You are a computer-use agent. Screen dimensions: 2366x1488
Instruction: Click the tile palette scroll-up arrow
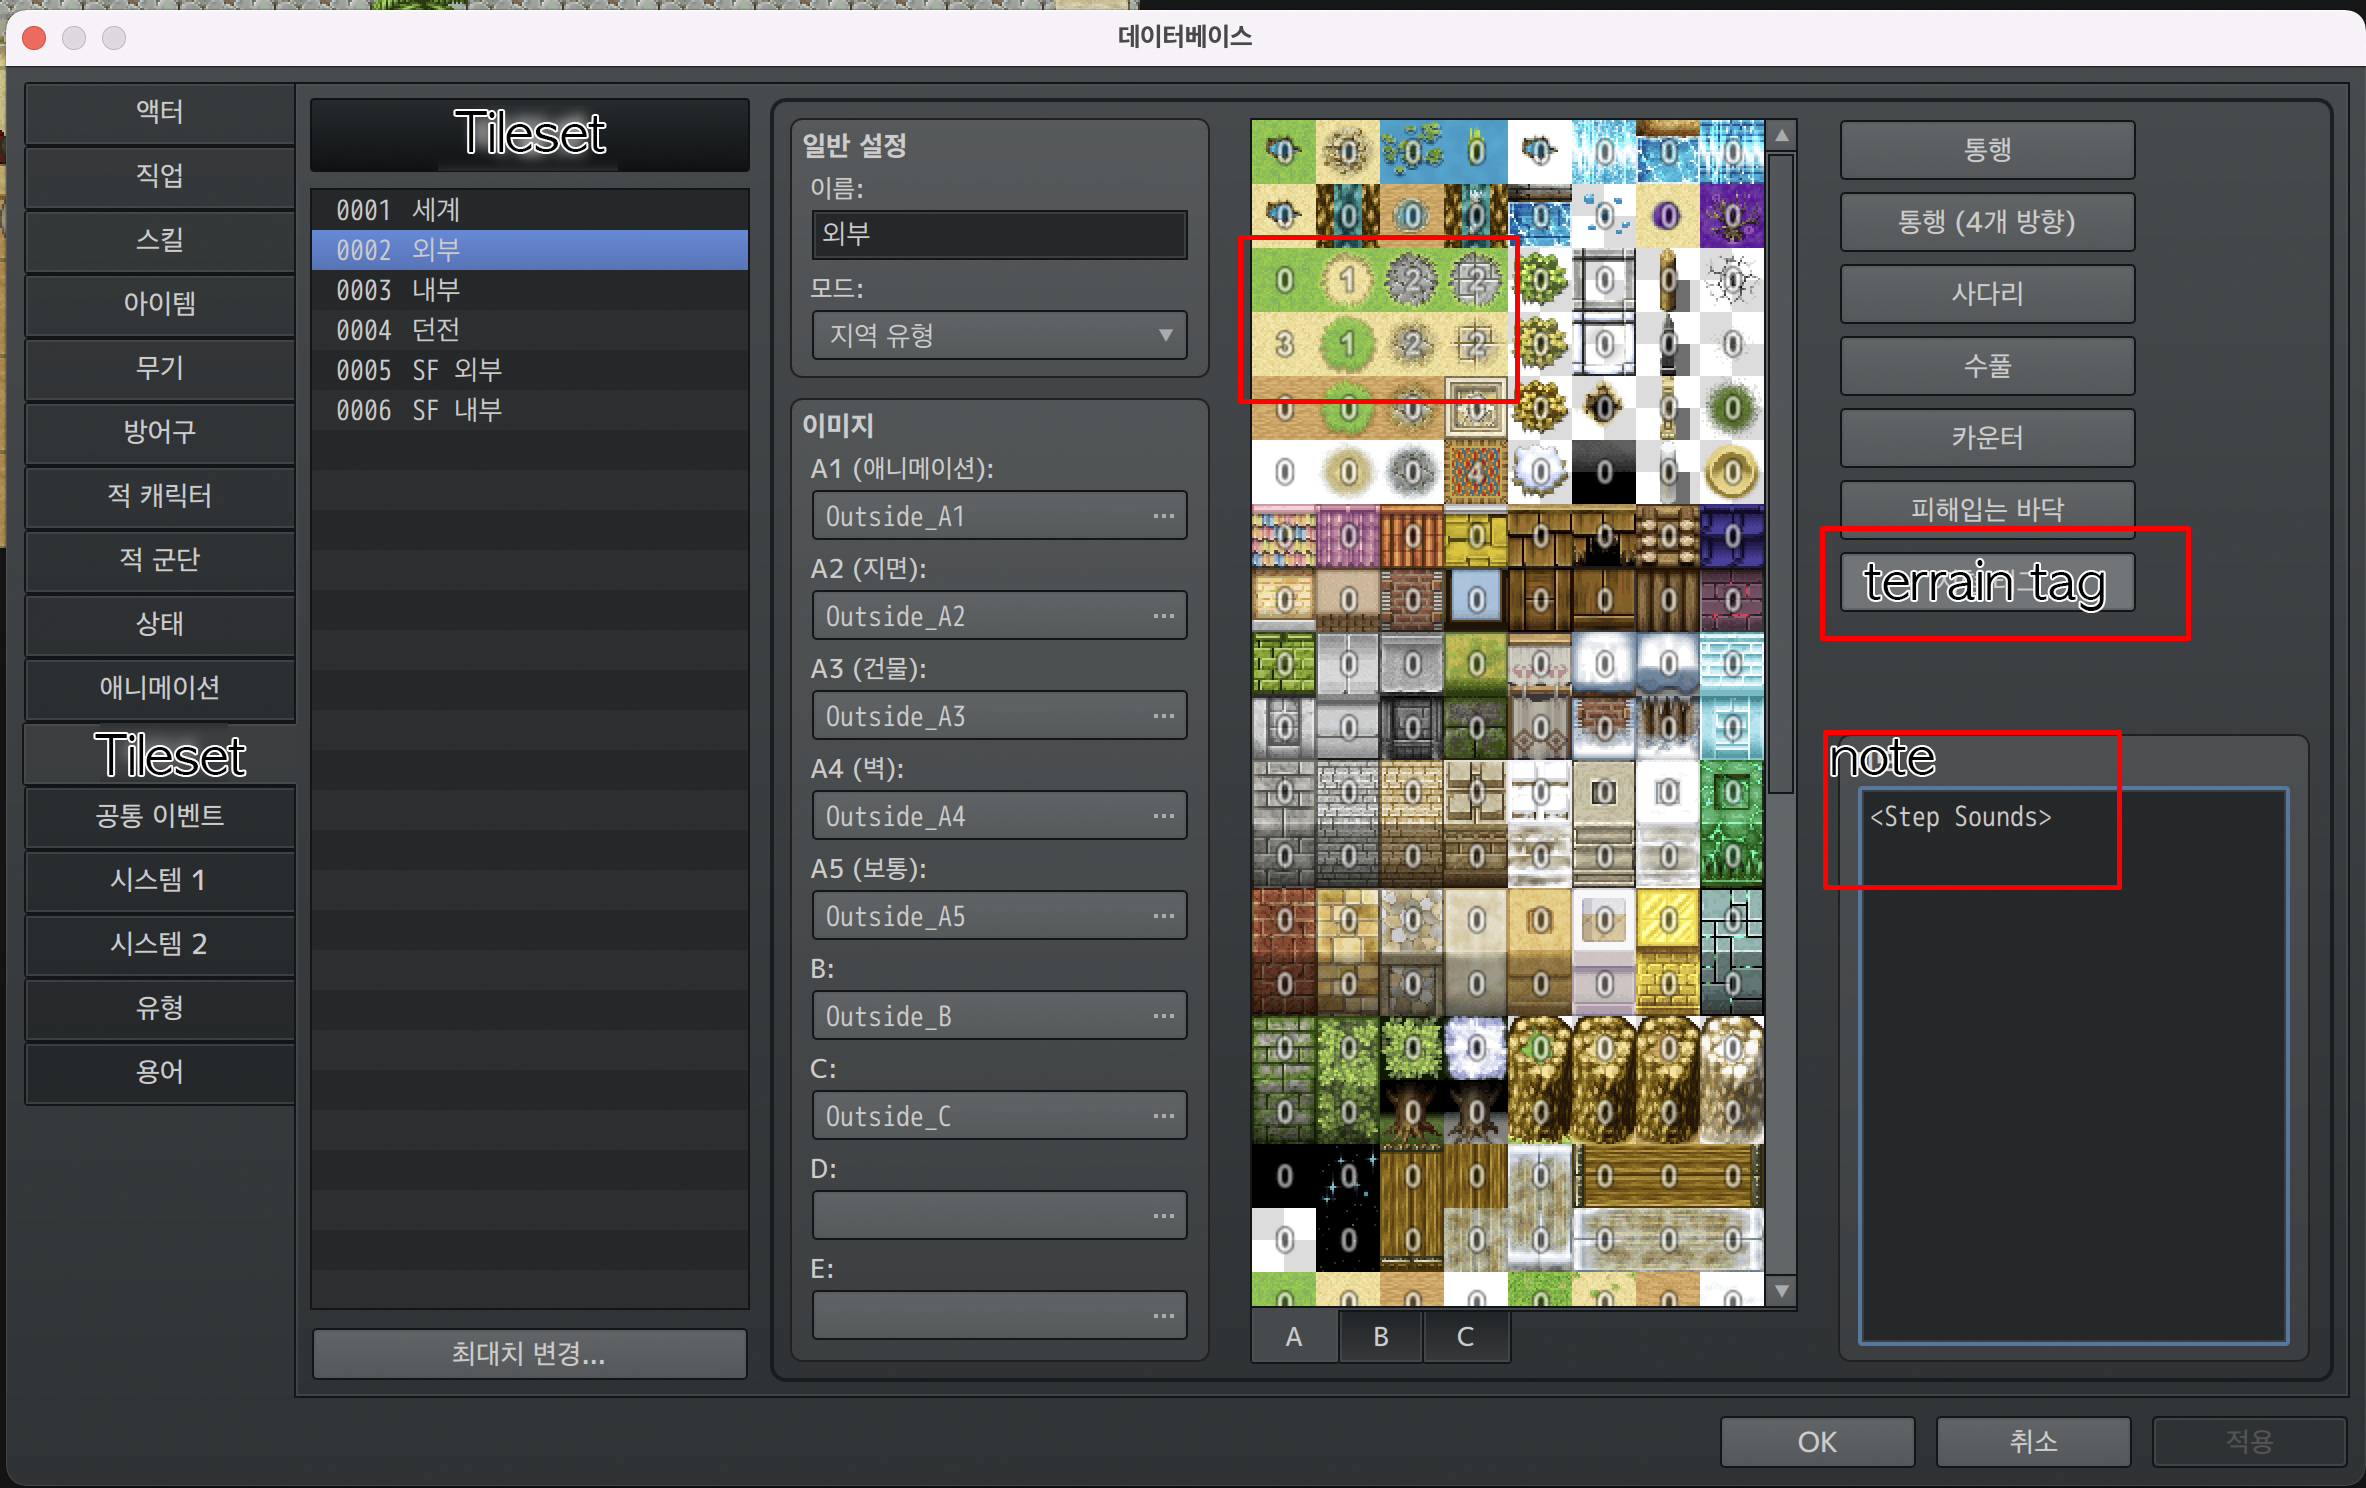pyautogui.click(x=1781, y=135)
